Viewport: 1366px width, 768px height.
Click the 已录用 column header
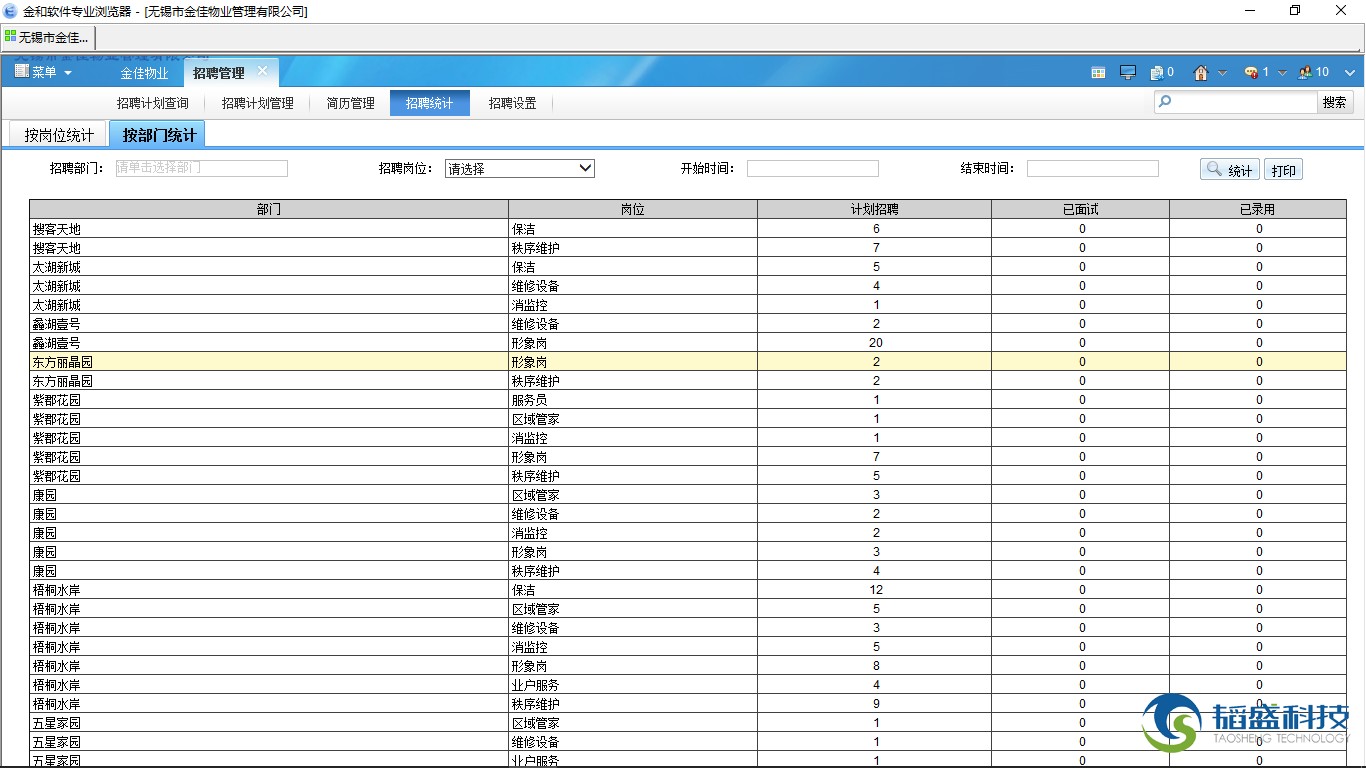(1257, 209)
